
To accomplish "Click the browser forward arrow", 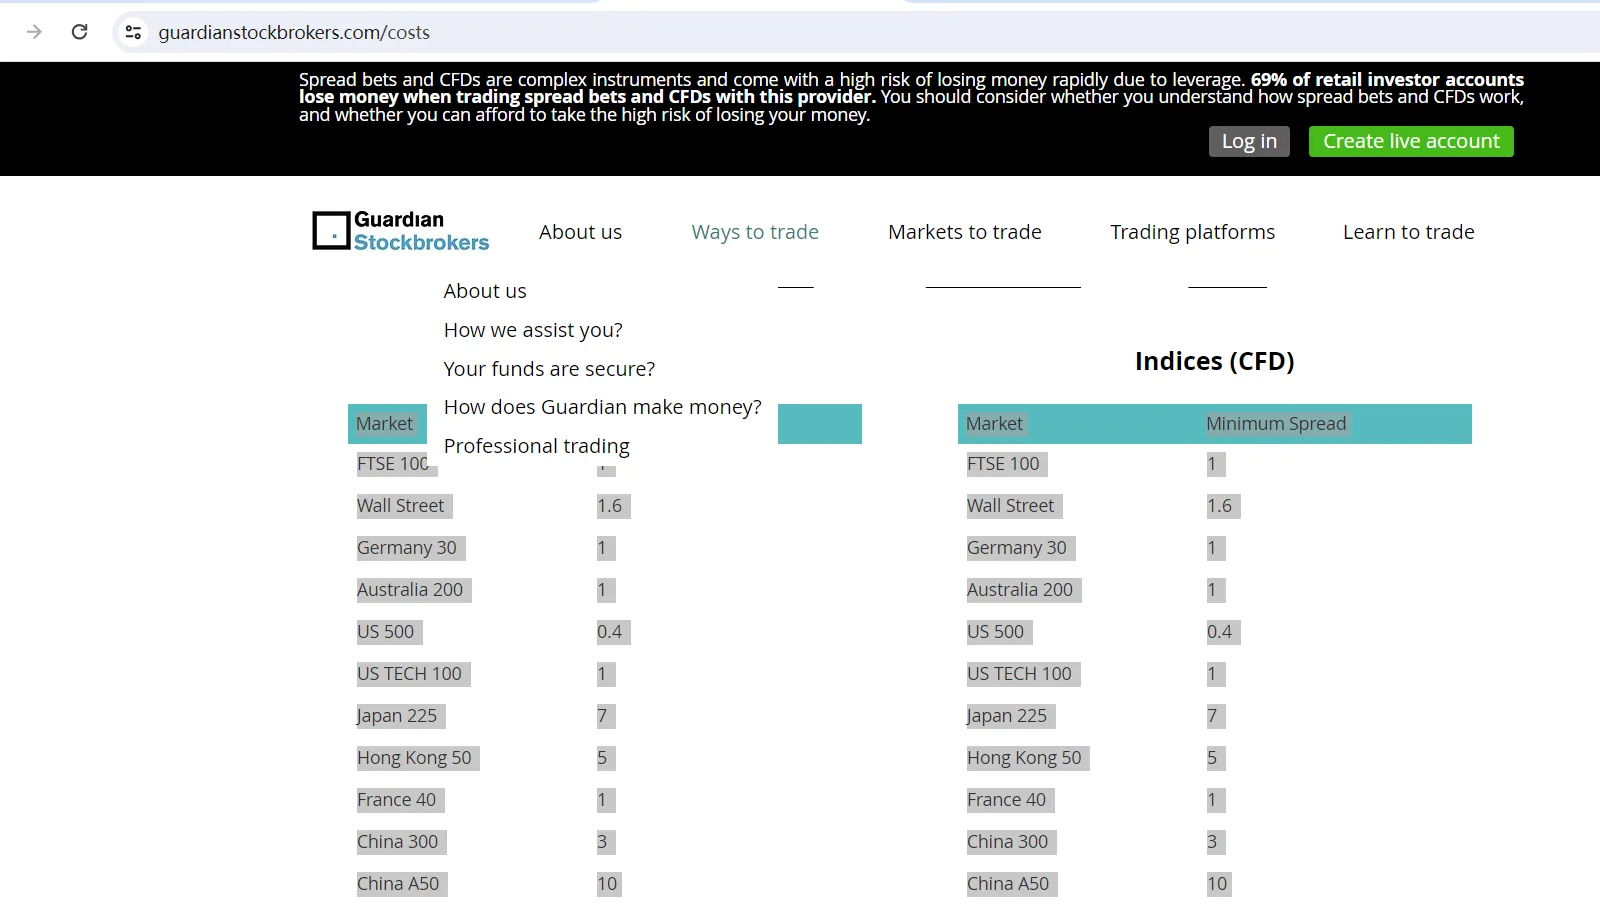I will [34, 32].
